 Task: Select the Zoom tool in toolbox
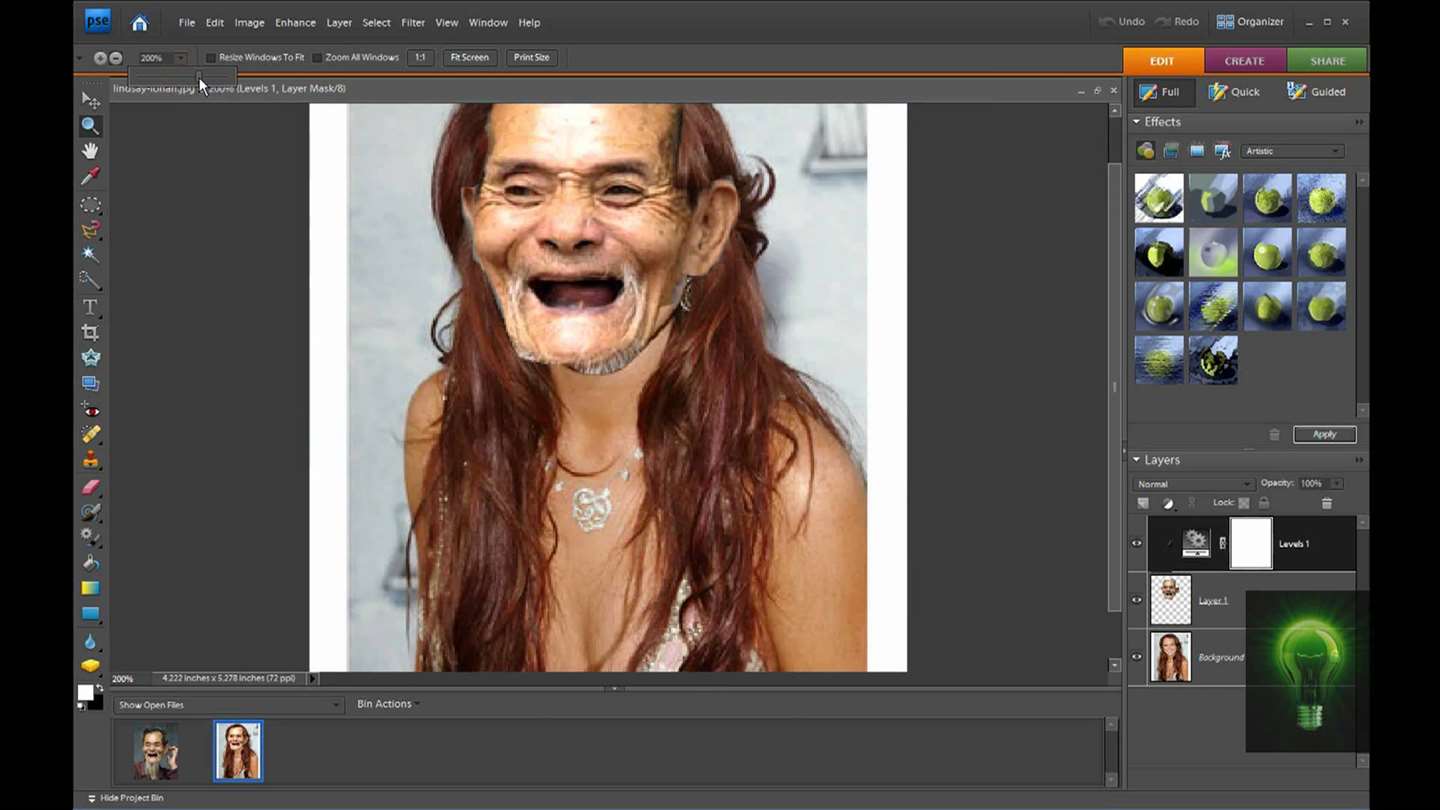point(90,126)
